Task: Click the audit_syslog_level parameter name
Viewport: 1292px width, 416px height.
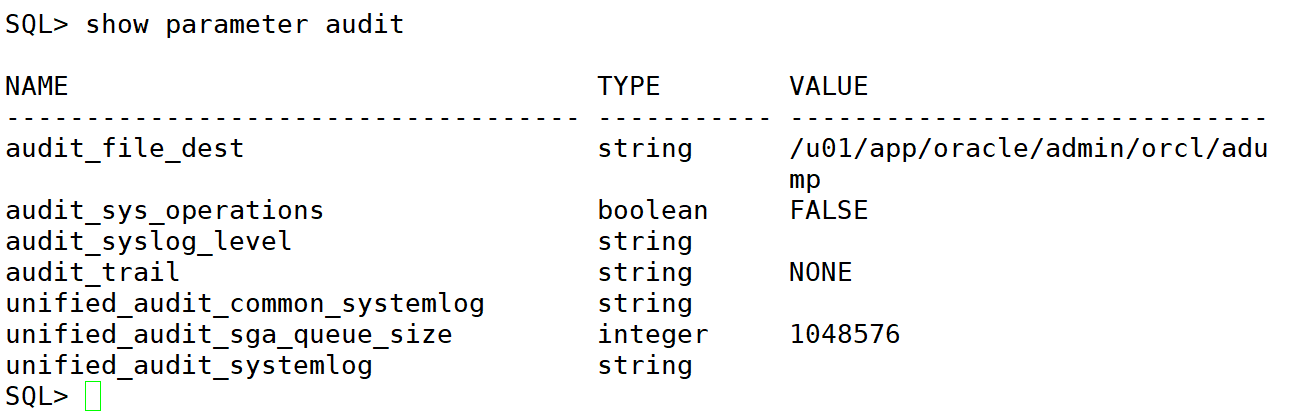Action: point(148,242)
